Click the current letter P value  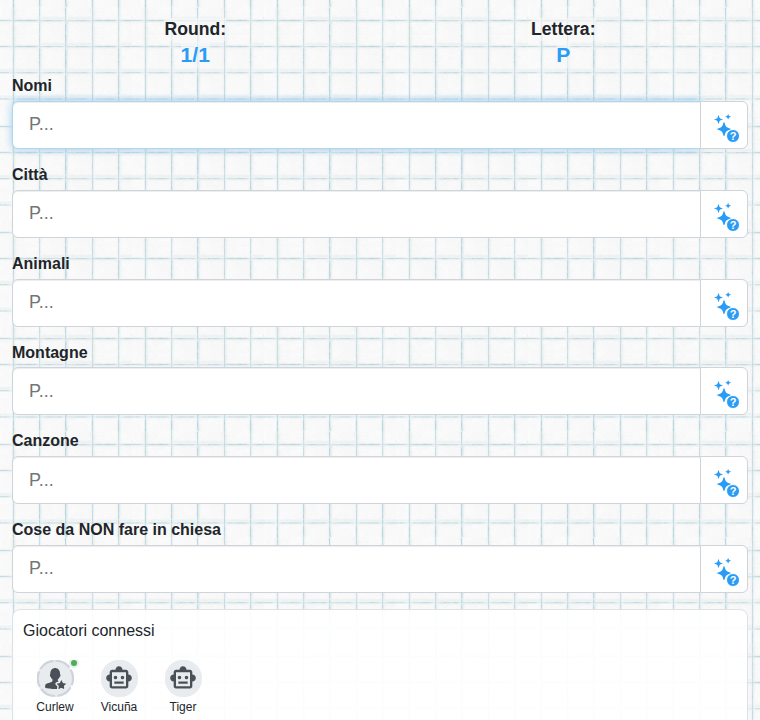pos(563,55)
